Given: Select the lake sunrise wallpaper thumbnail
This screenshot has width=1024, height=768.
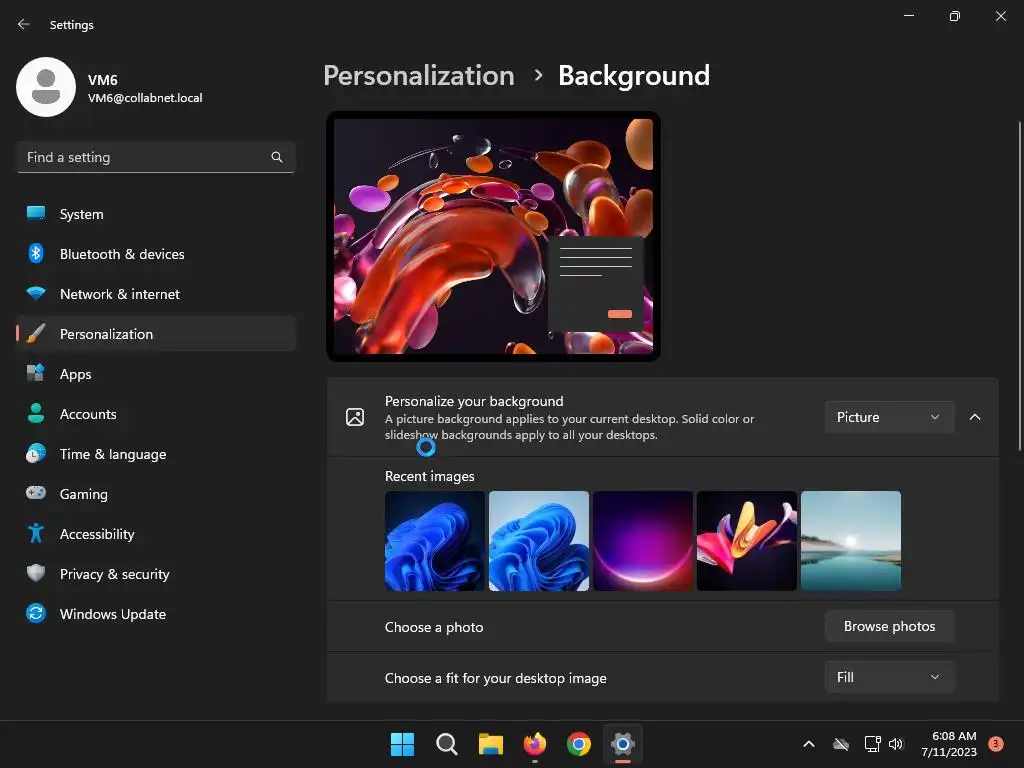Looking at the screenshot, I should tap(851, 541).
